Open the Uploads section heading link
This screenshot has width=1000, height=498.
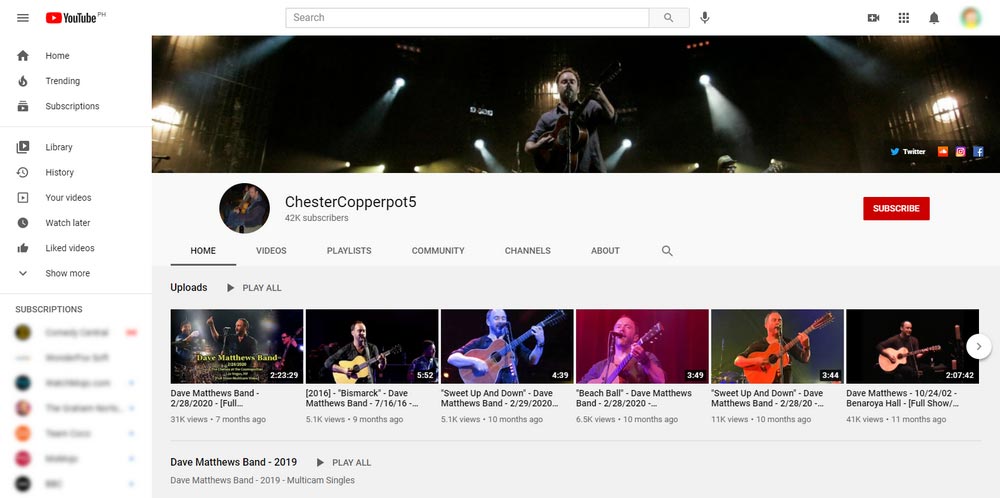189,288
